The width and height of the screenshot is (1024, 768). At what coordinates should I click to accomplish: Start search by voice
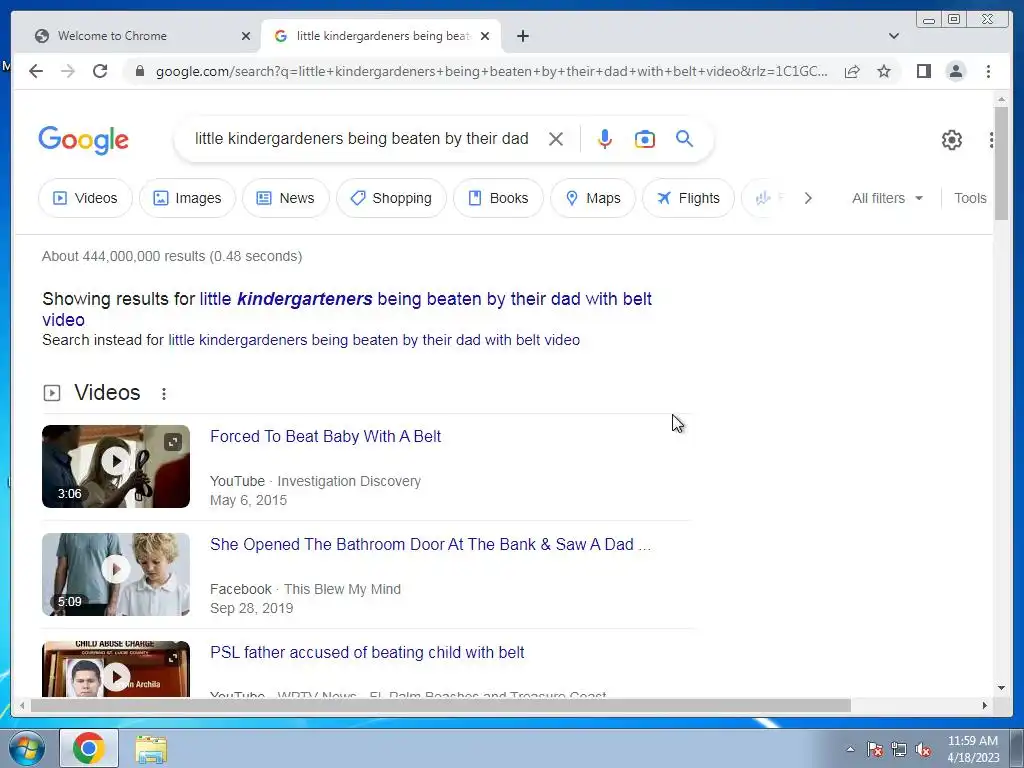click(605, 139)
